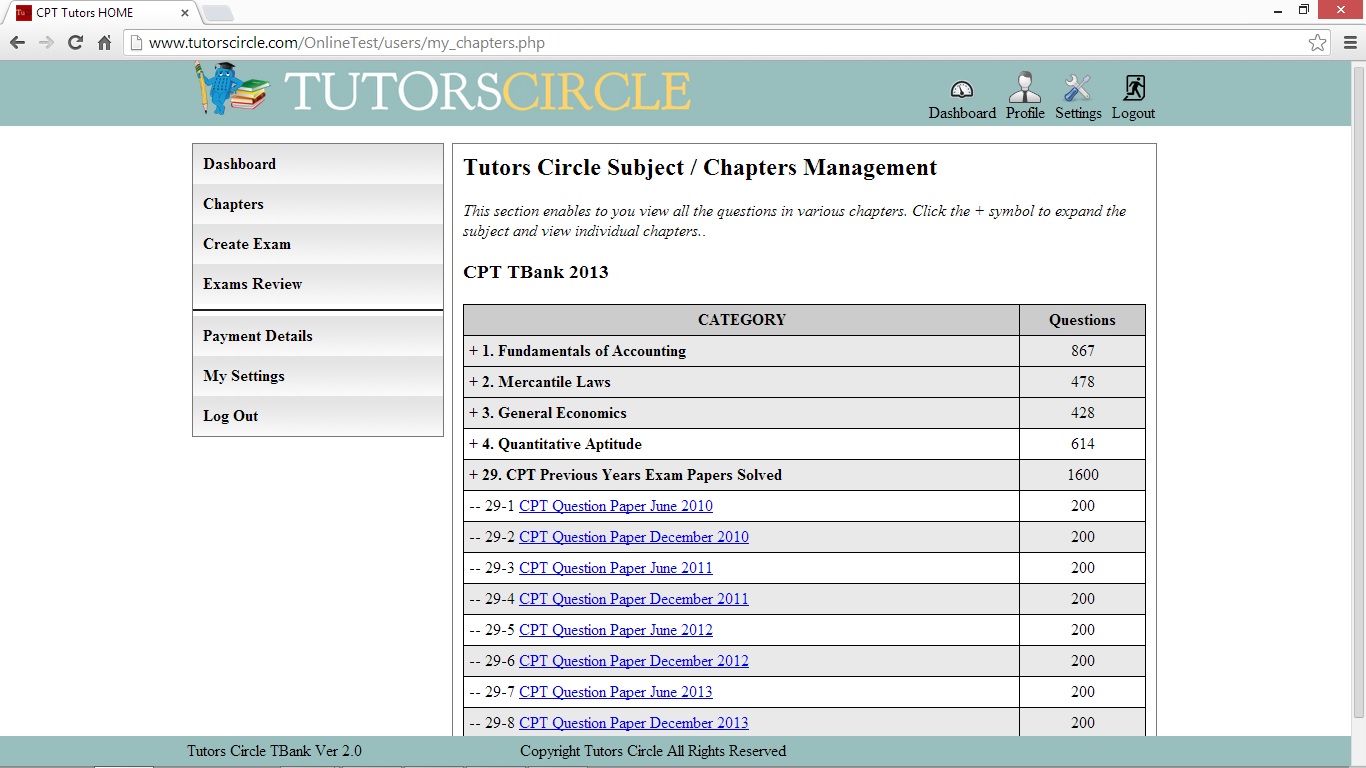
Task: Open Create Exam in the sidebar
Action: click(318, 244)
